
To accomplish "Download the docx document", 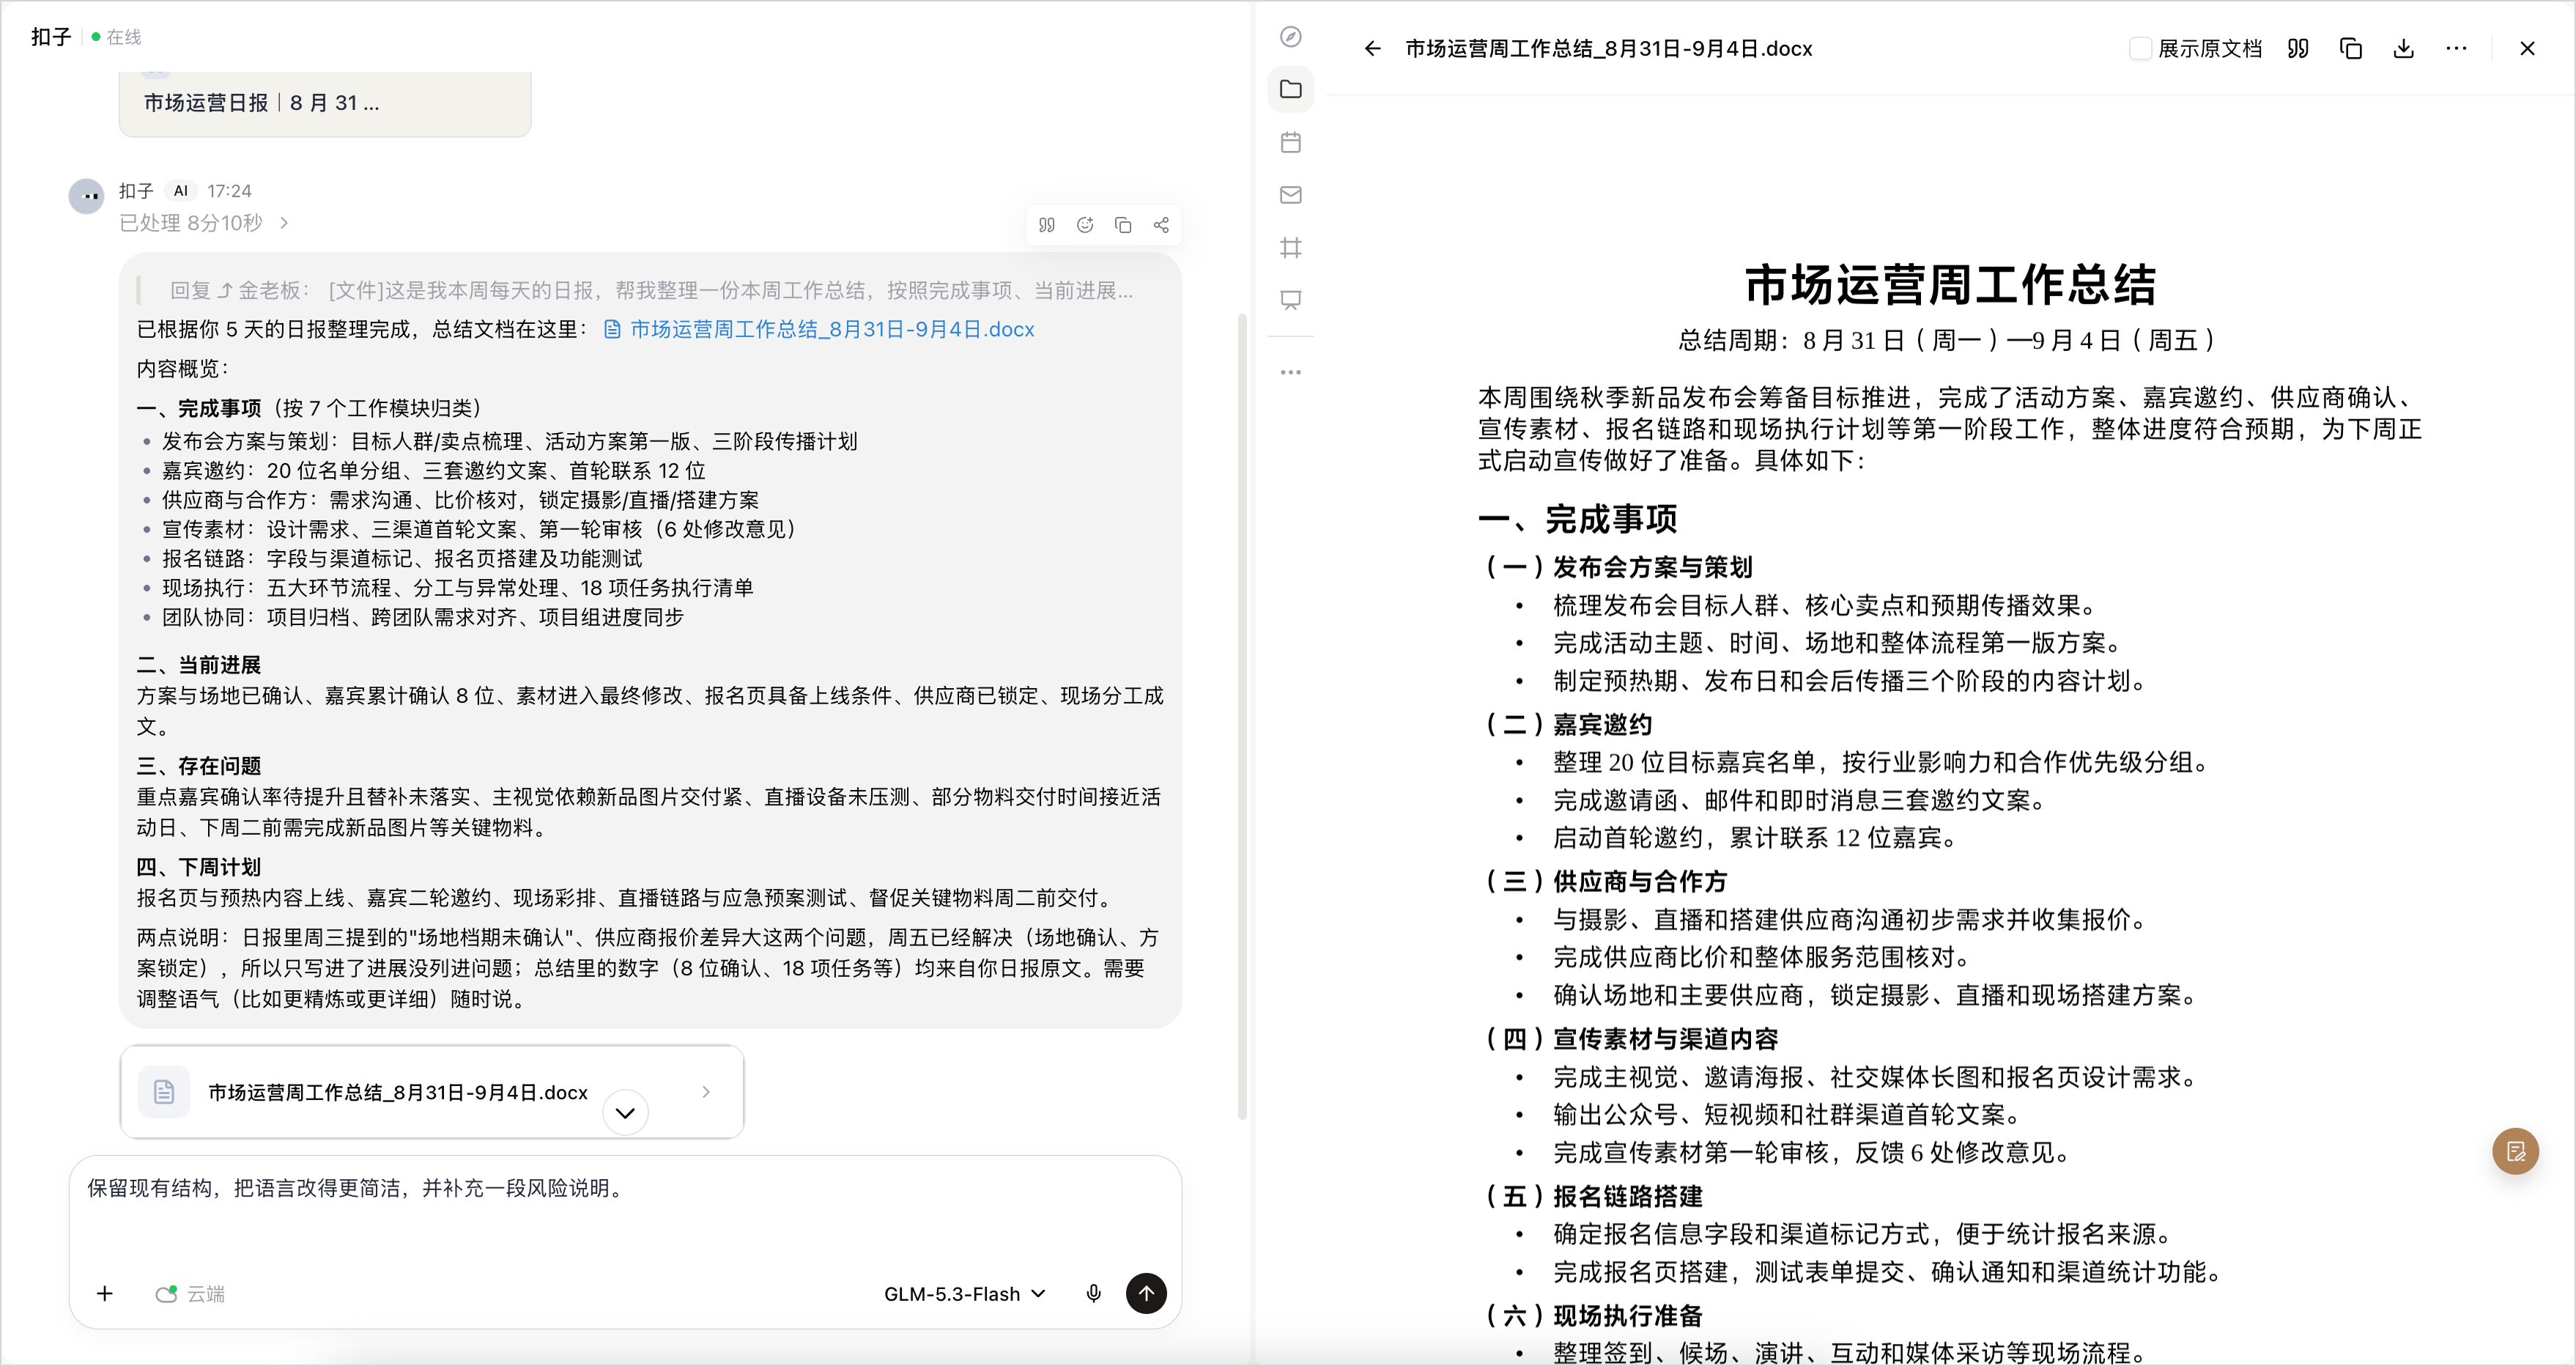I will pos(2404,48).
